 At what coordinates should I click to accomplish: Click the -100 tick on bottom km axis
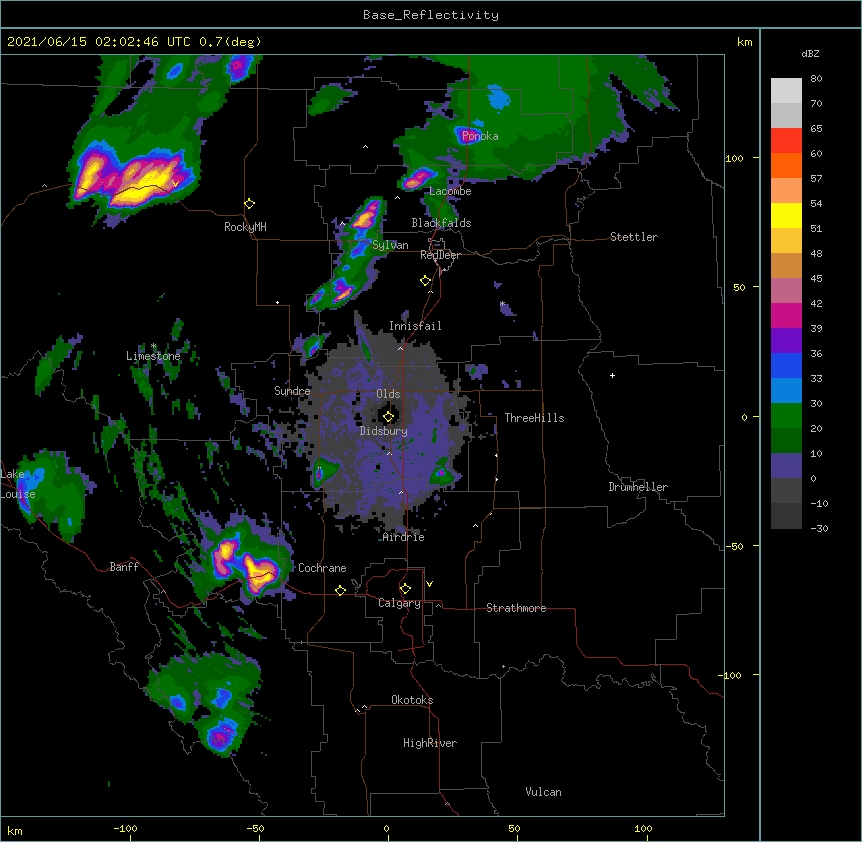coord(125,829)
